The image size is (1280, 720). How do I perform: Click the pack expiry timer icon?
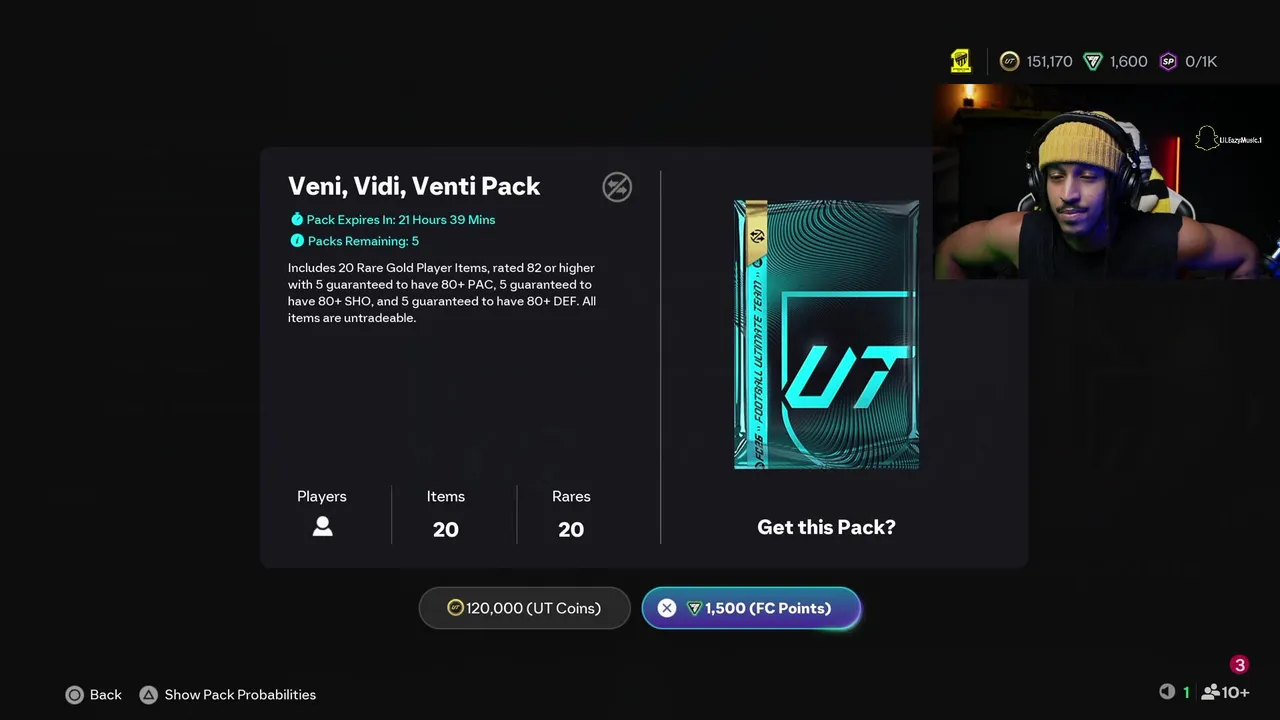click(x=296, y=219)
